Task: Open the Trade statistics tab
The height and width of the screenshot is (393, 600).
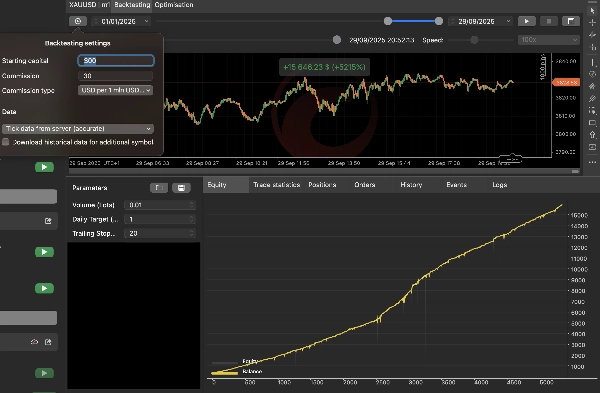Action: click(277, 185)
